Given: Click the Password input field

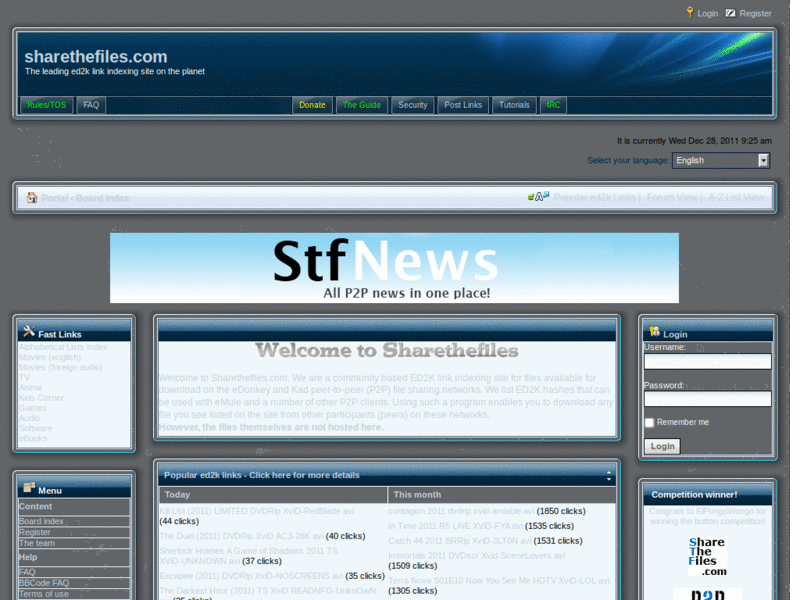Looking at the screenshot, I should (x=708, y=399).
